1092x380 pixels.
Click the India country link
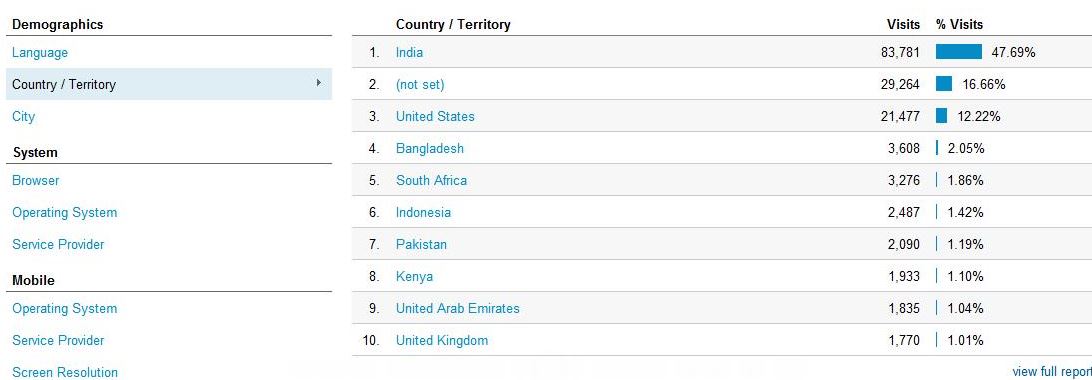409,53
